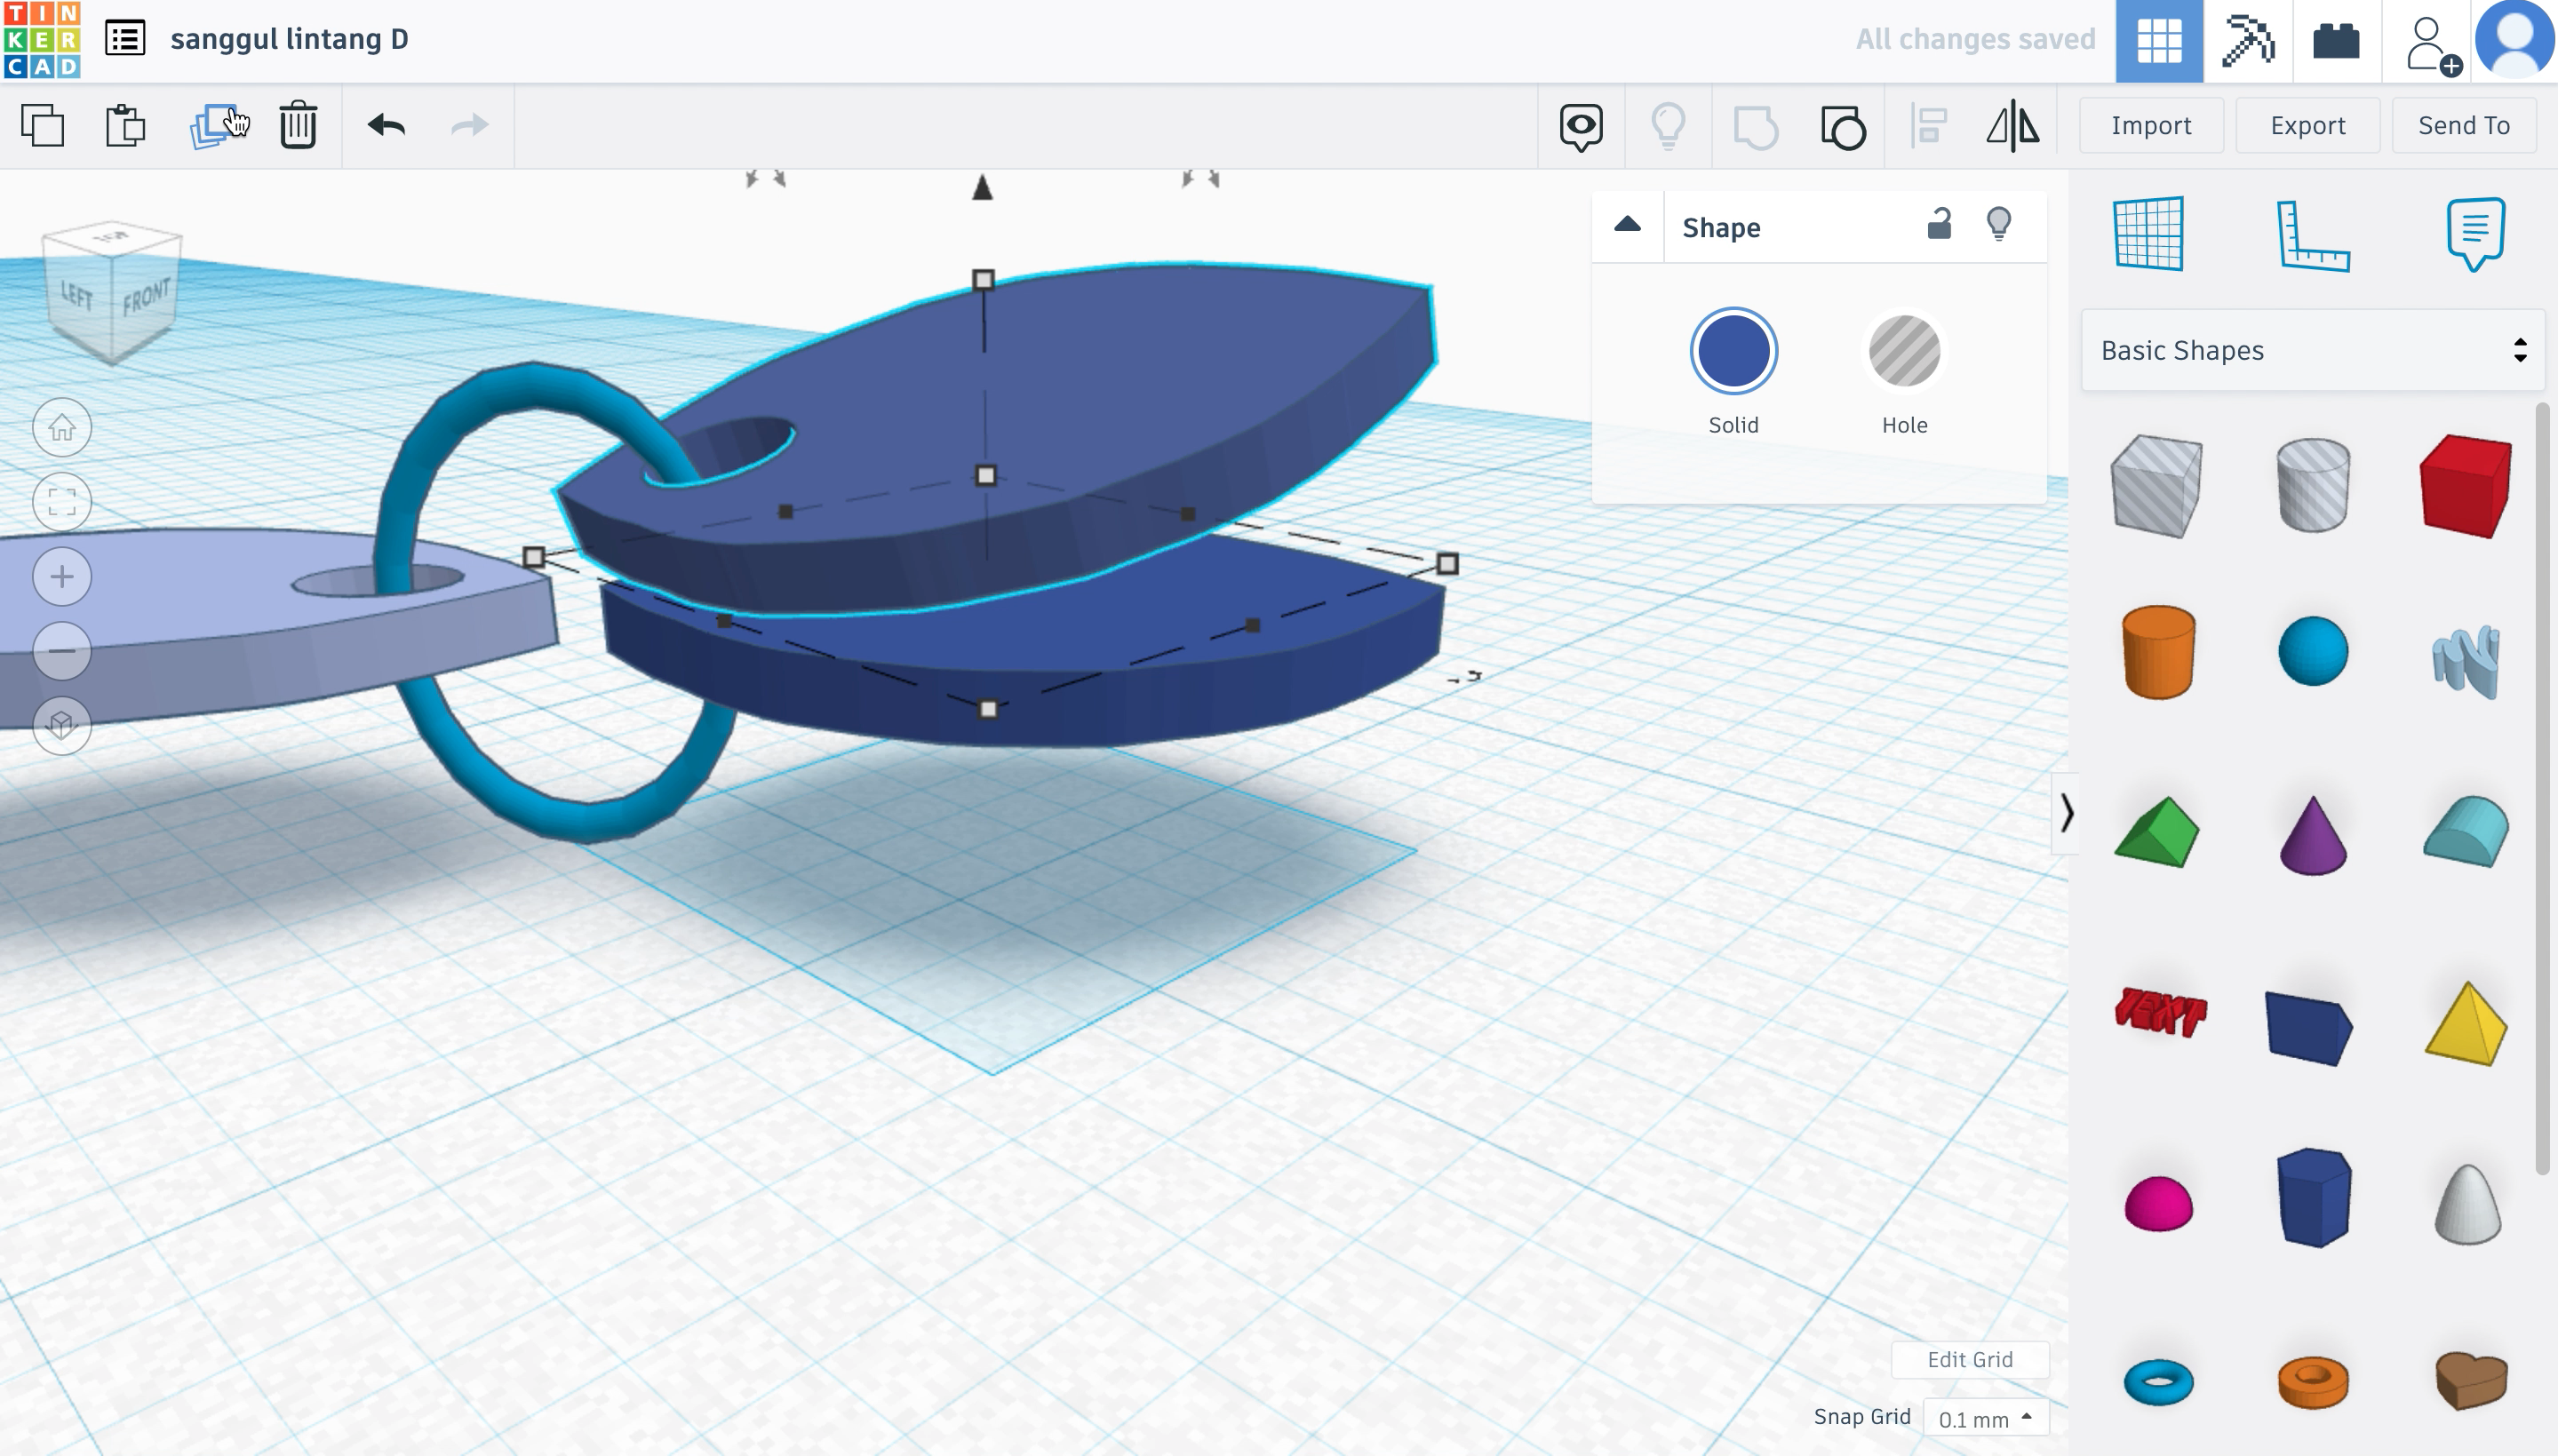The image size is (2558, 1456).
Task: Pick the red Text shape
Action: [x=2160, y=1012]
